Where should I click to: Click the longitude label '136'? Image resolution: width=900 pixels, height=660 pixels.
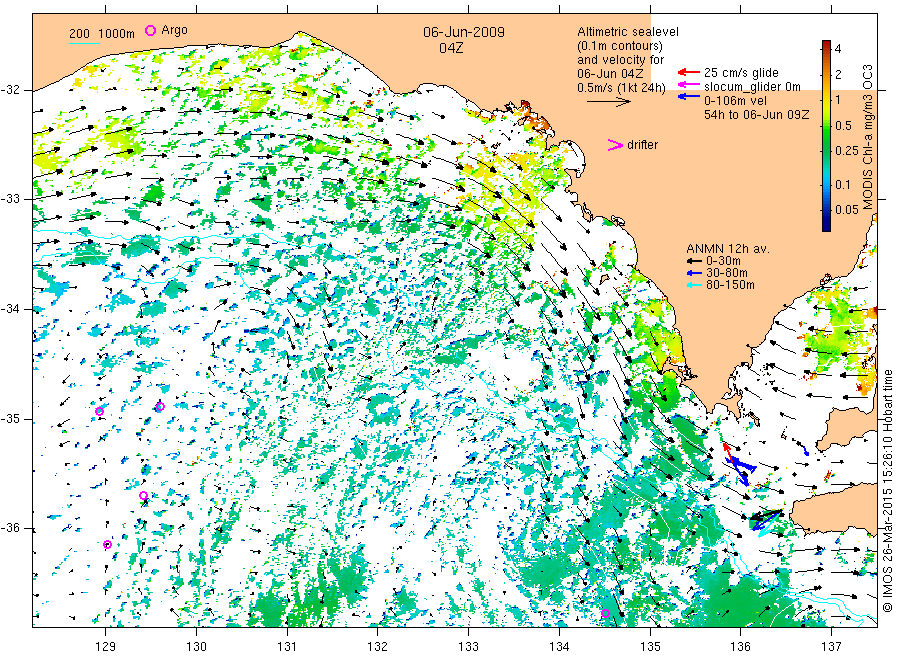(x=740, y=647)
